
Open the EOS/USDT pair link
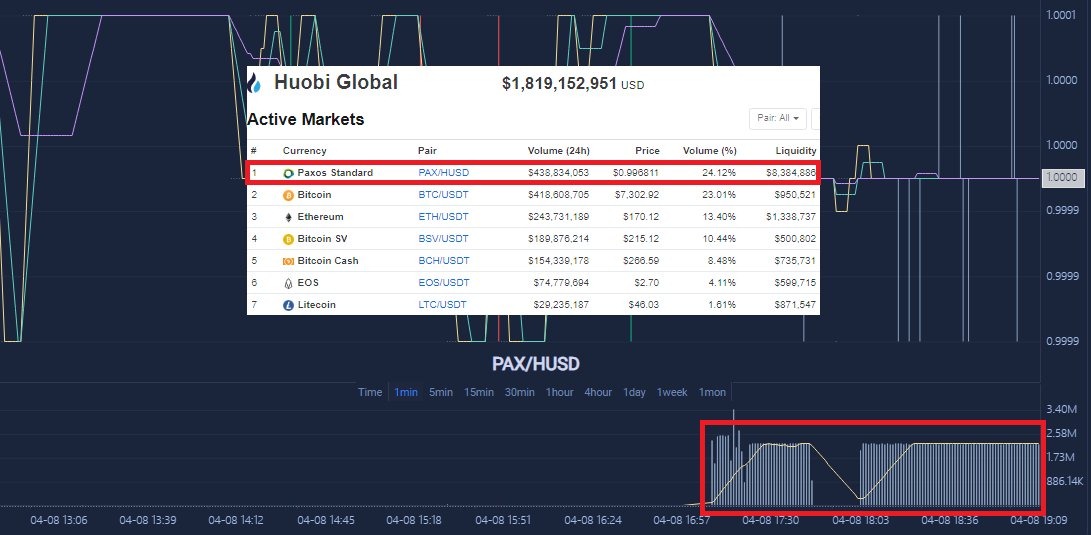(444, 282)
